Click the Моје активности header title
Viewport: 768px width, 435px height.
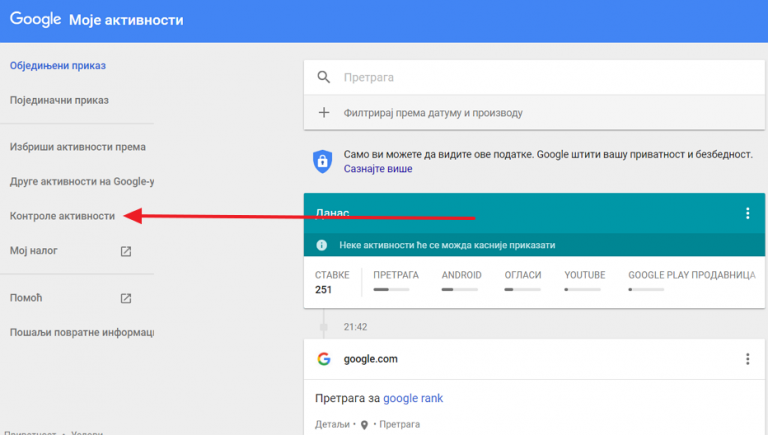pos(126,20)
